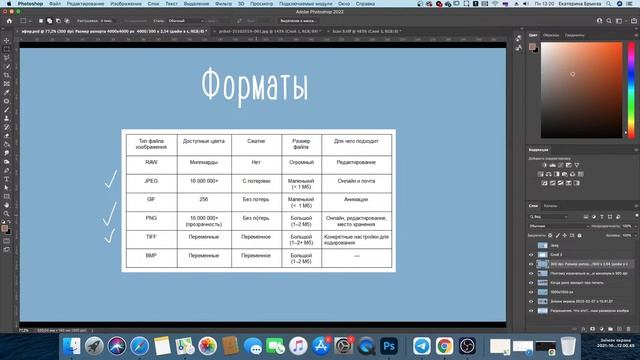Viewport: 640px width, 360px height.
Task: Select the Zoom tool in left toolbar
Action: pos(7,214)
